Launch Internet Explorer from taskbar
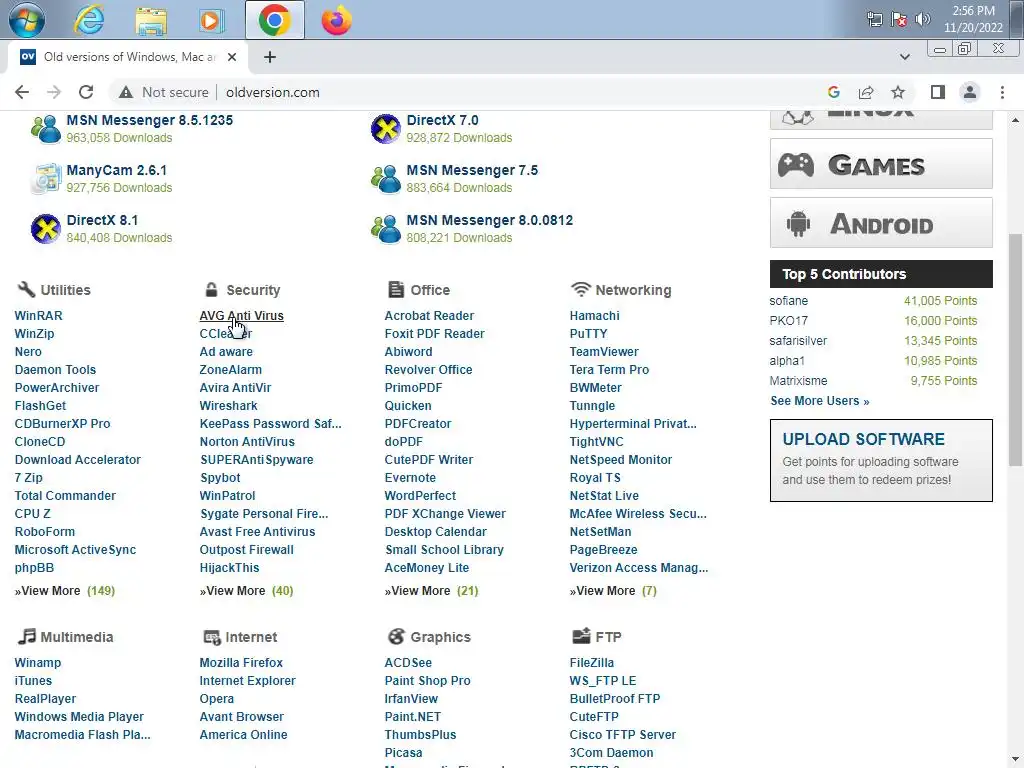Image resolution: width=1024 pixels, height=768 pixels. 89,20
